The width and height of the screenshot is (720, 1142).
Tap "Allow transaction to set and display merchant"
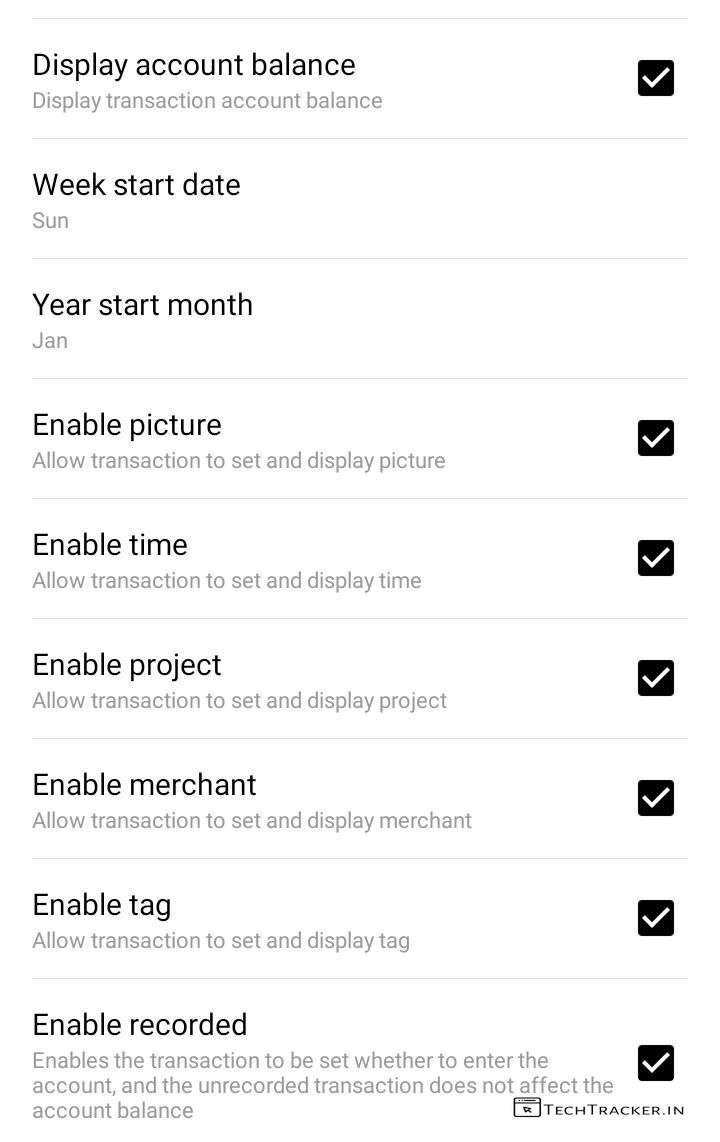pos(252,821)
